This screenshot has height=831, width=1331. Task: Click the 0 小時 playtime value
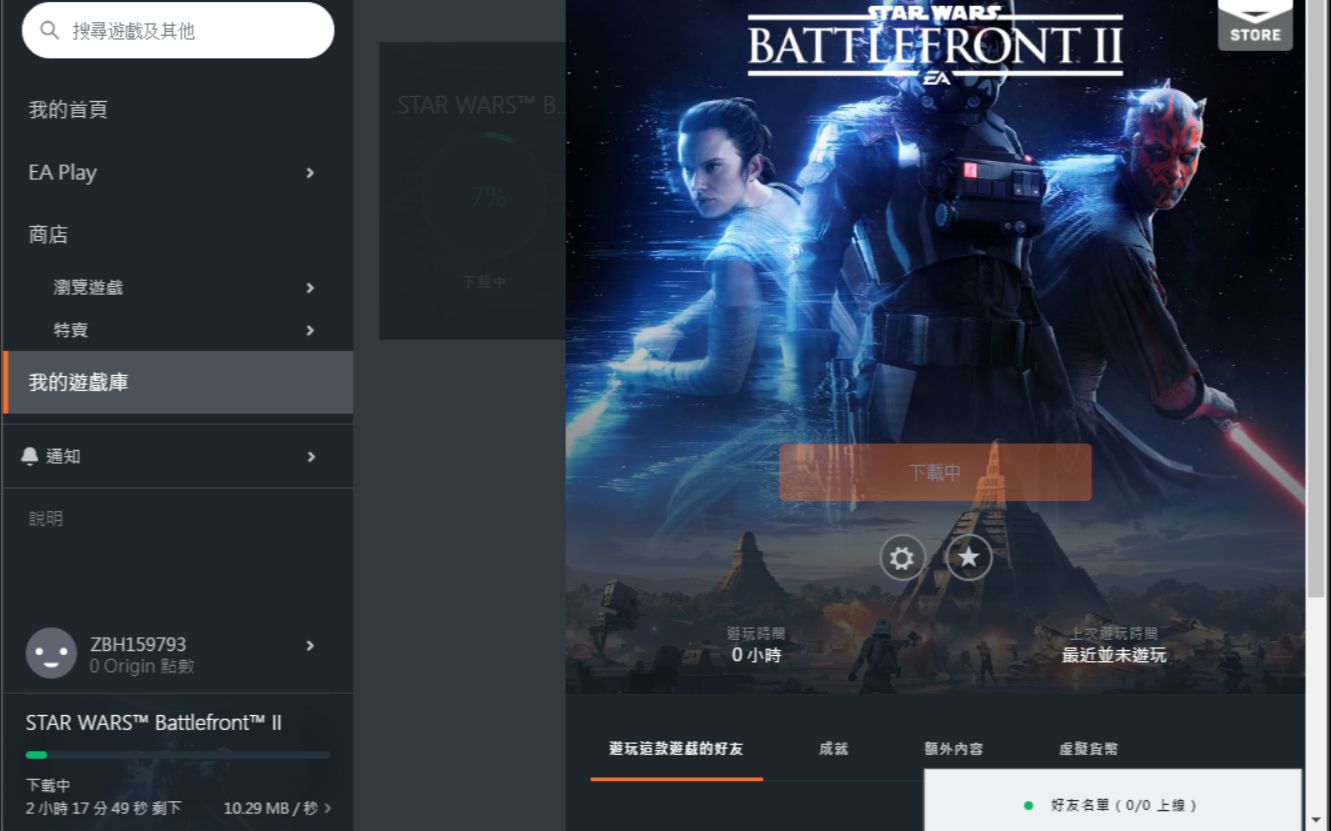(756, 655)
